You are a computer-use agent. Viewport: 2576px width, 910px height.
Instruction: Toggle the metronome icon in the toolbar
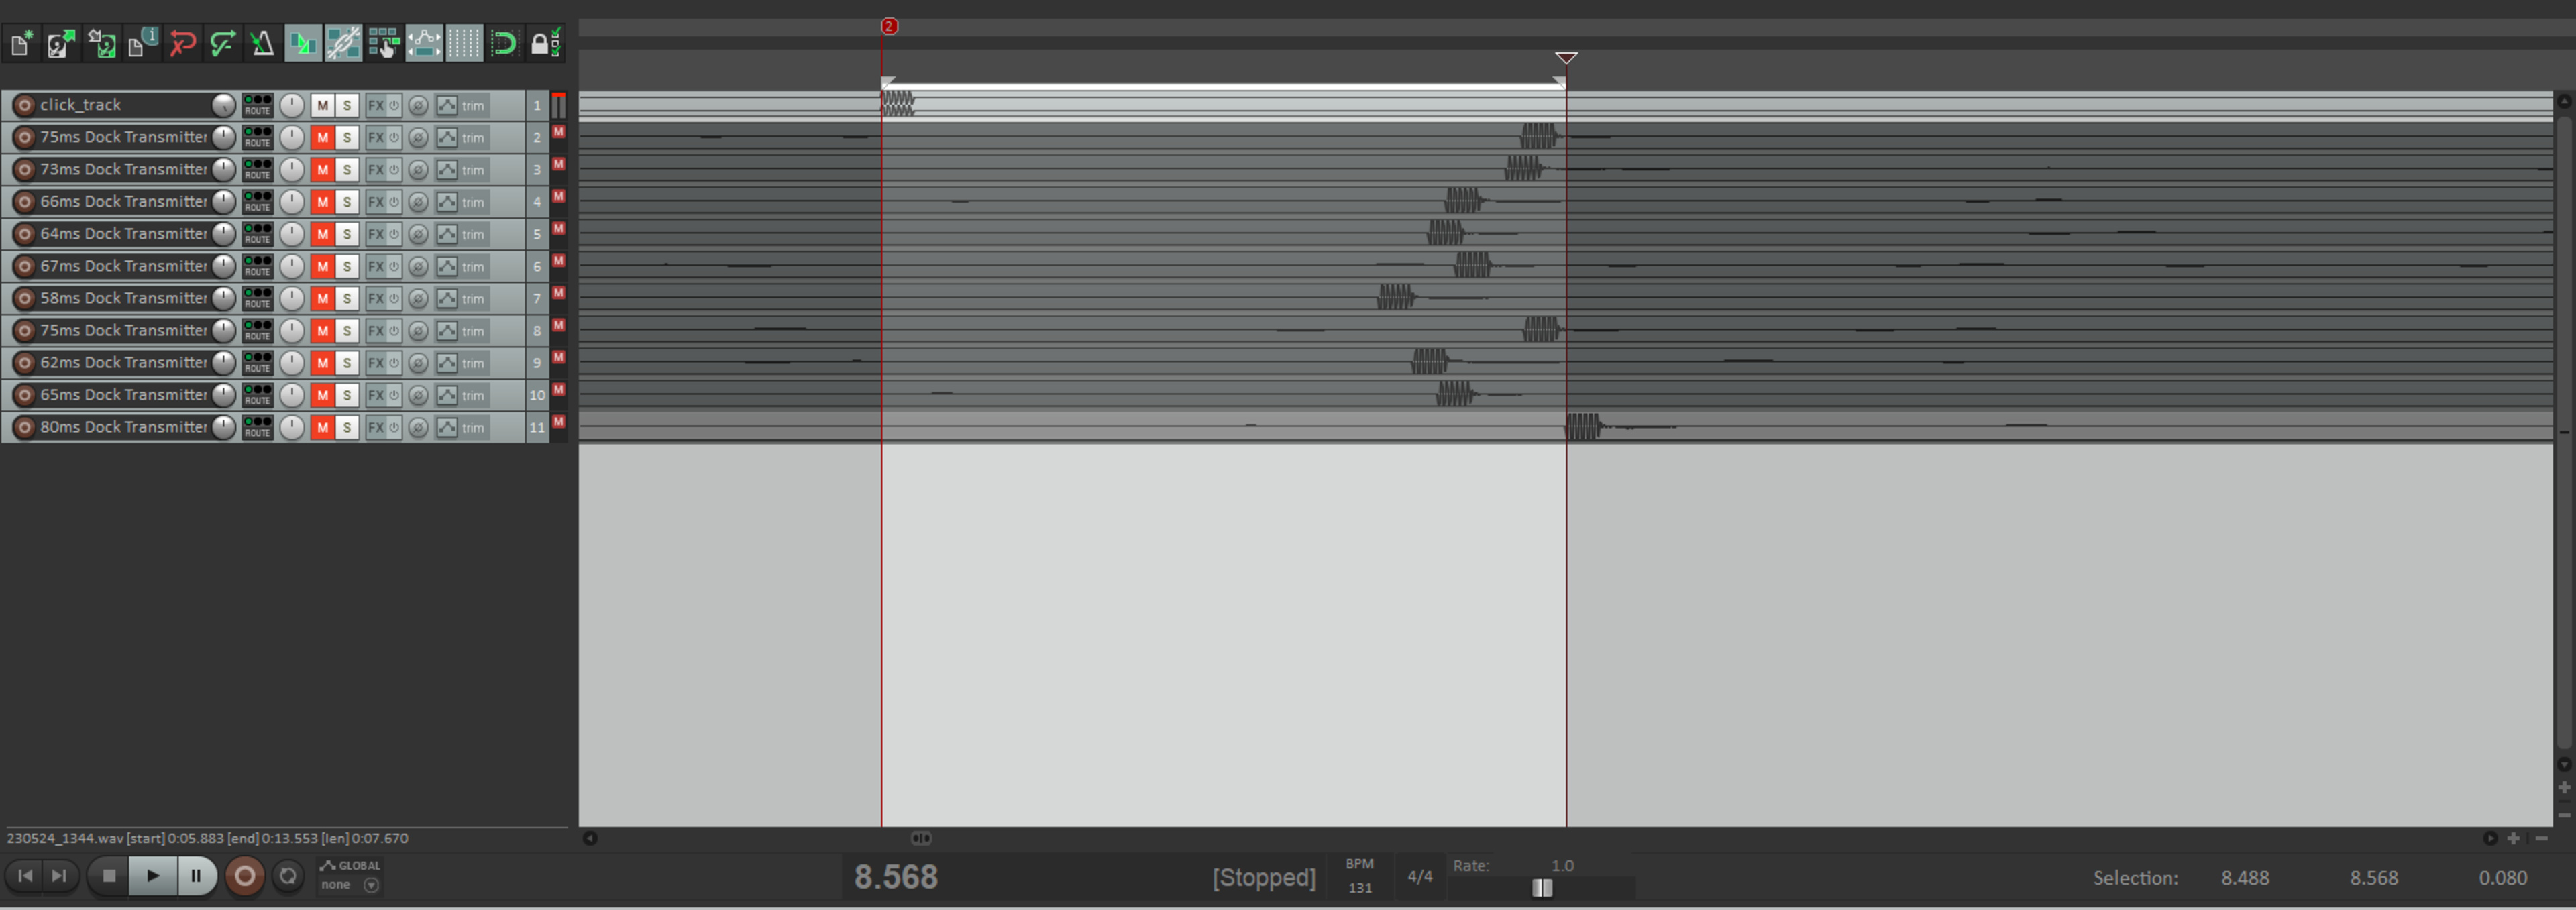pos(262,43)
